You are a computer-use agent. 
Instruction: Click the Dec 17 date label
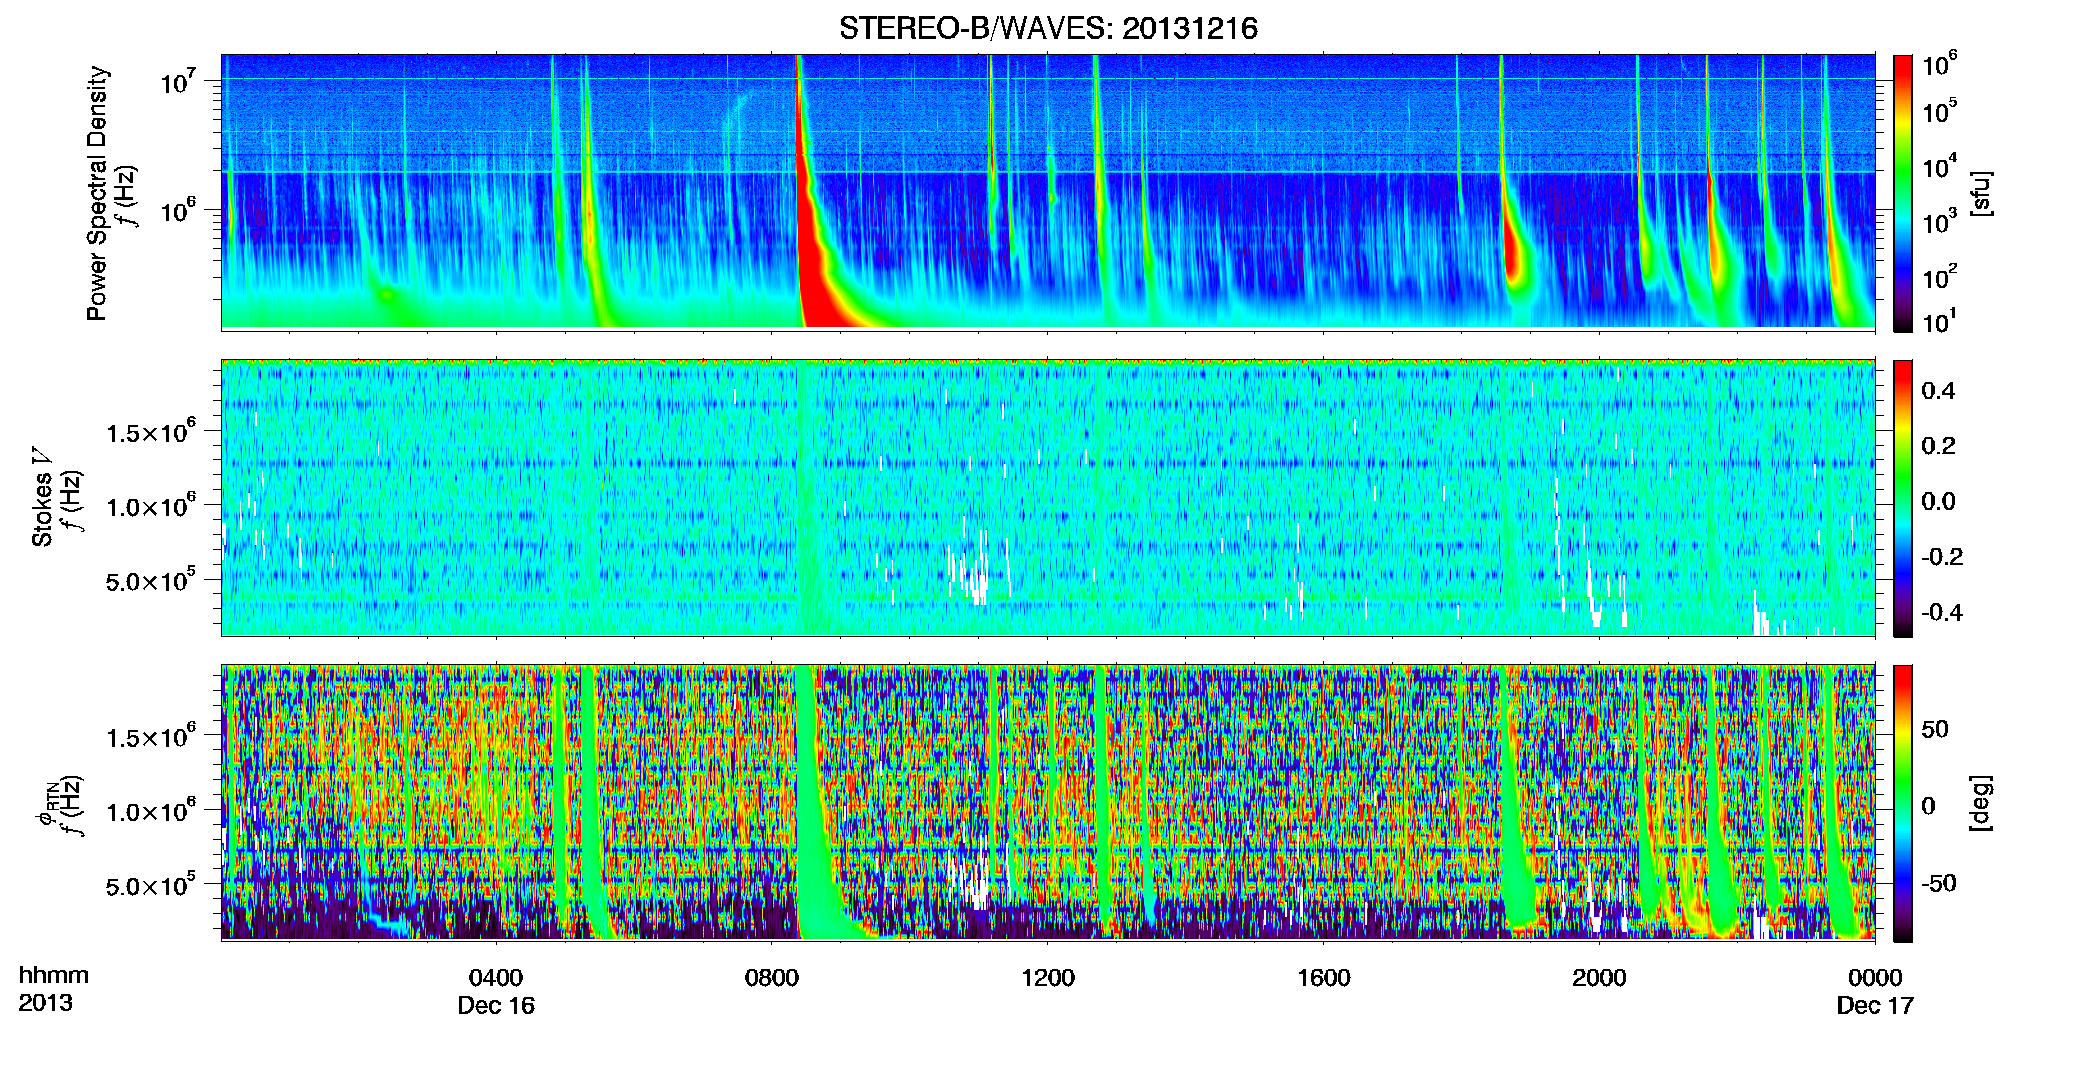1875,1006
